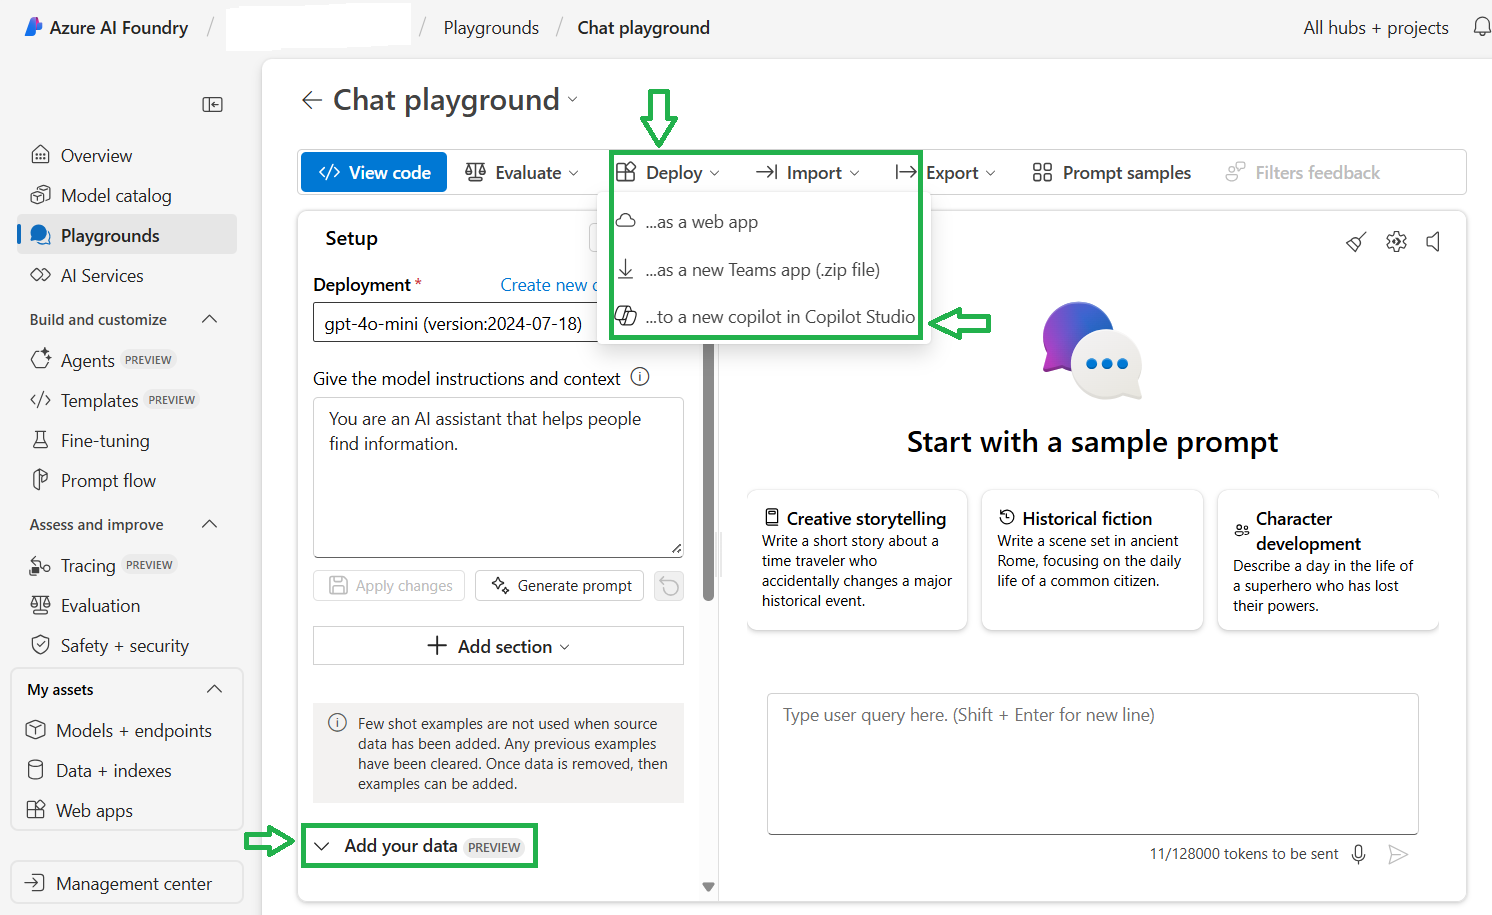This screenshot has width=1492, height=915.
Task: Click the Evaluation scales icon in sidebar
Action: tap(40, 605)
